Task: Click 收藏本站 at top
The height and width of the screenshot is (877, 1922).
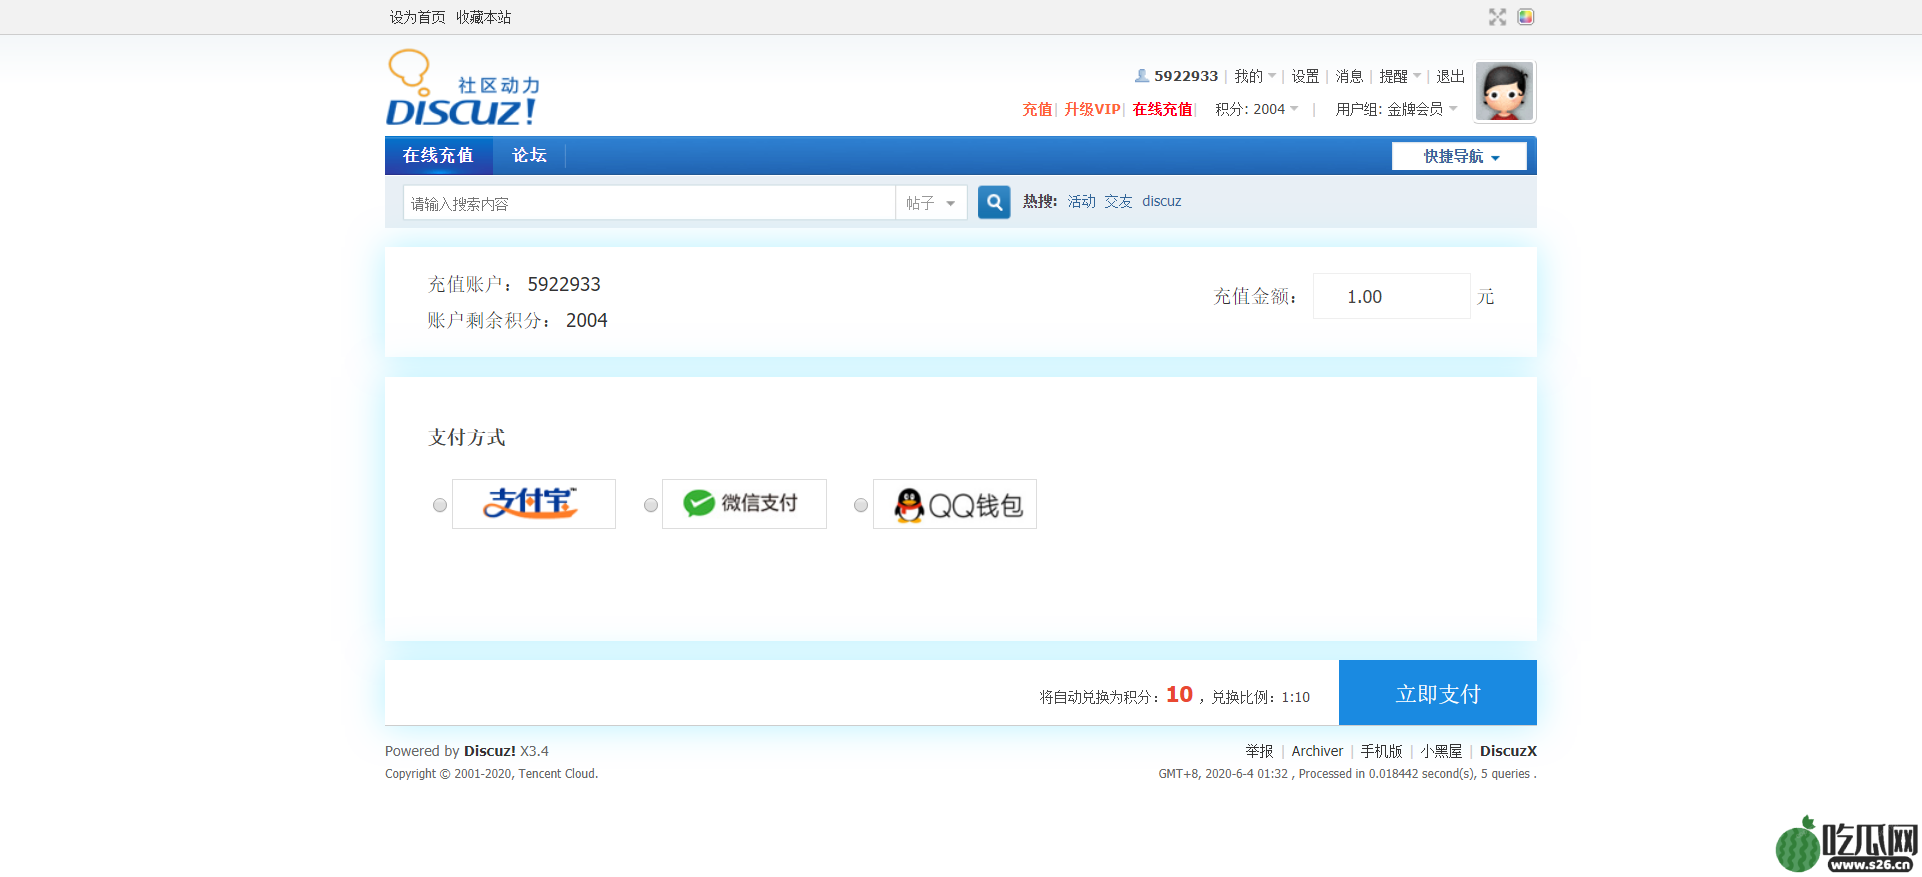Action: [x=484, y=17]
